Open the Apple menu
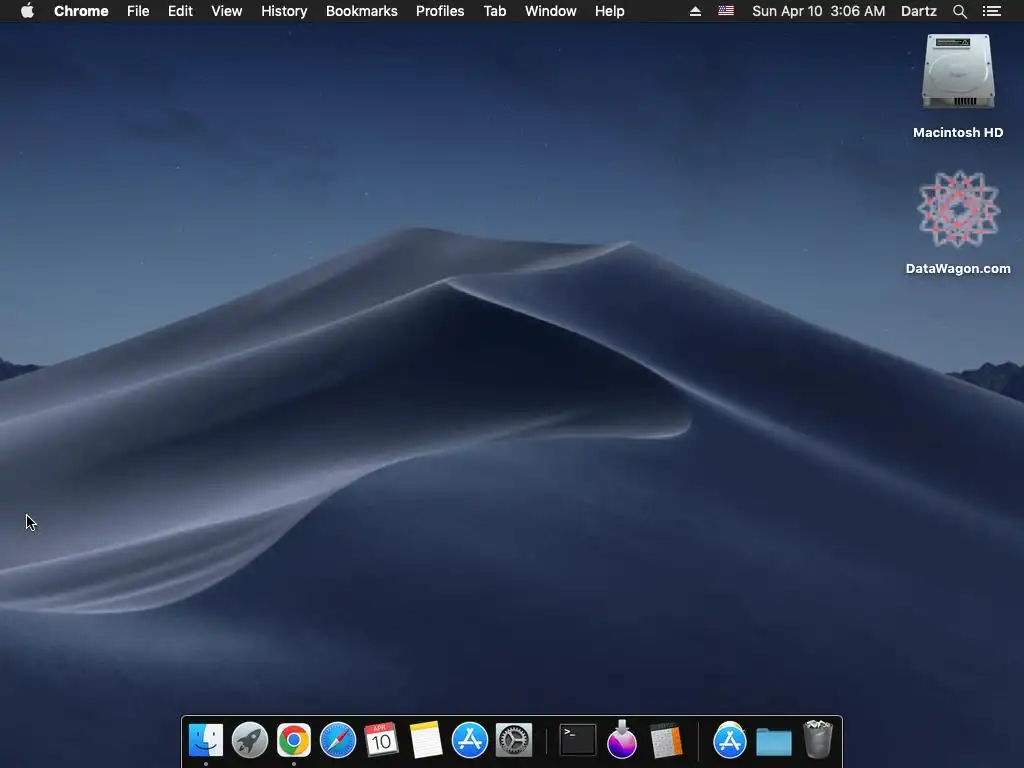1024x768 pixels. click(27, 11)
